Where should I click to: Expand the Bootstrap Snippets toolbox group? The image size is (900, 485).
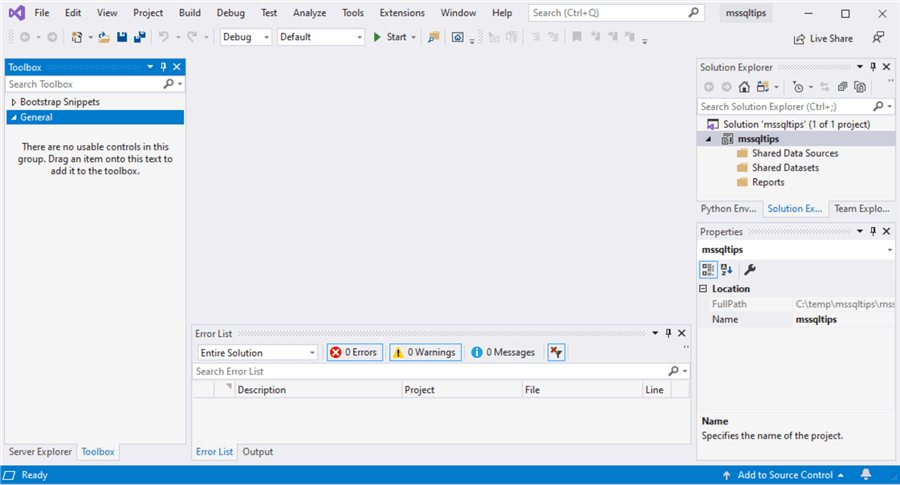coord(14,102)
